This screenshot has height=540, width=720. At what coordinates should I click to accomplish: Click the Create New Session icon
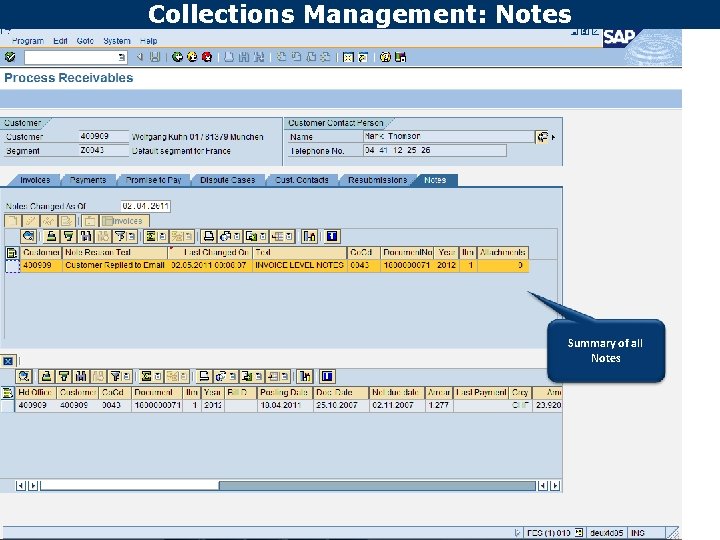click(x=349, y=57)
